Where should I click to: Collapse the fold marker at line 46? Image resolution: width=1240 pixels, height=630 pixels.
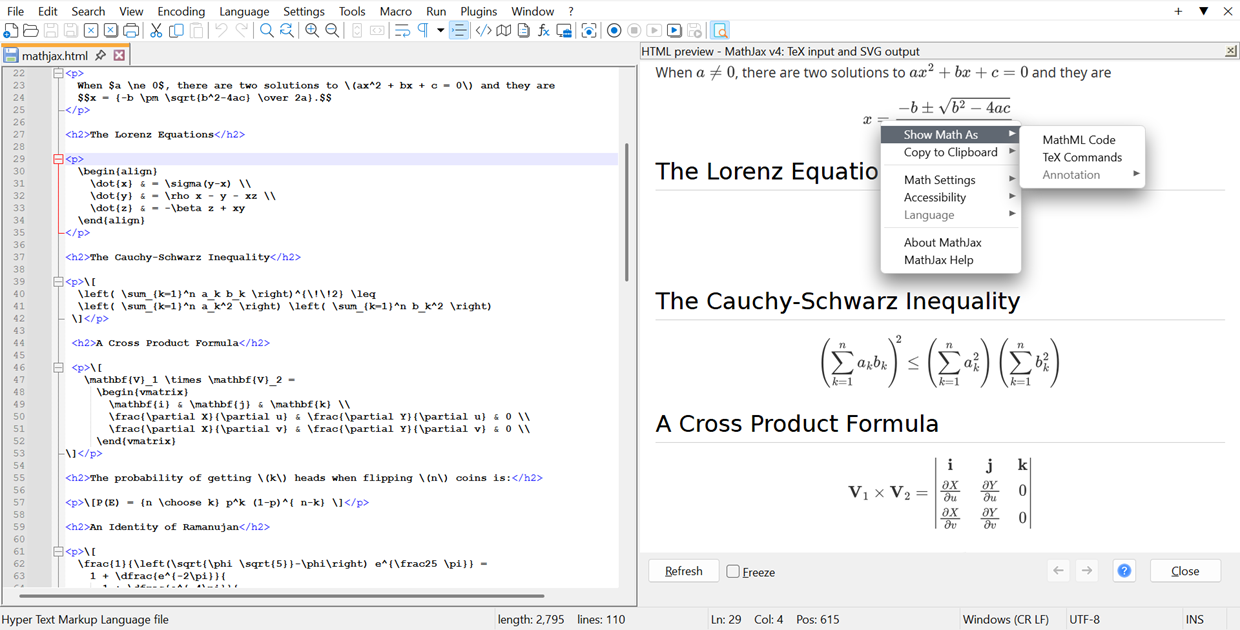58,368
